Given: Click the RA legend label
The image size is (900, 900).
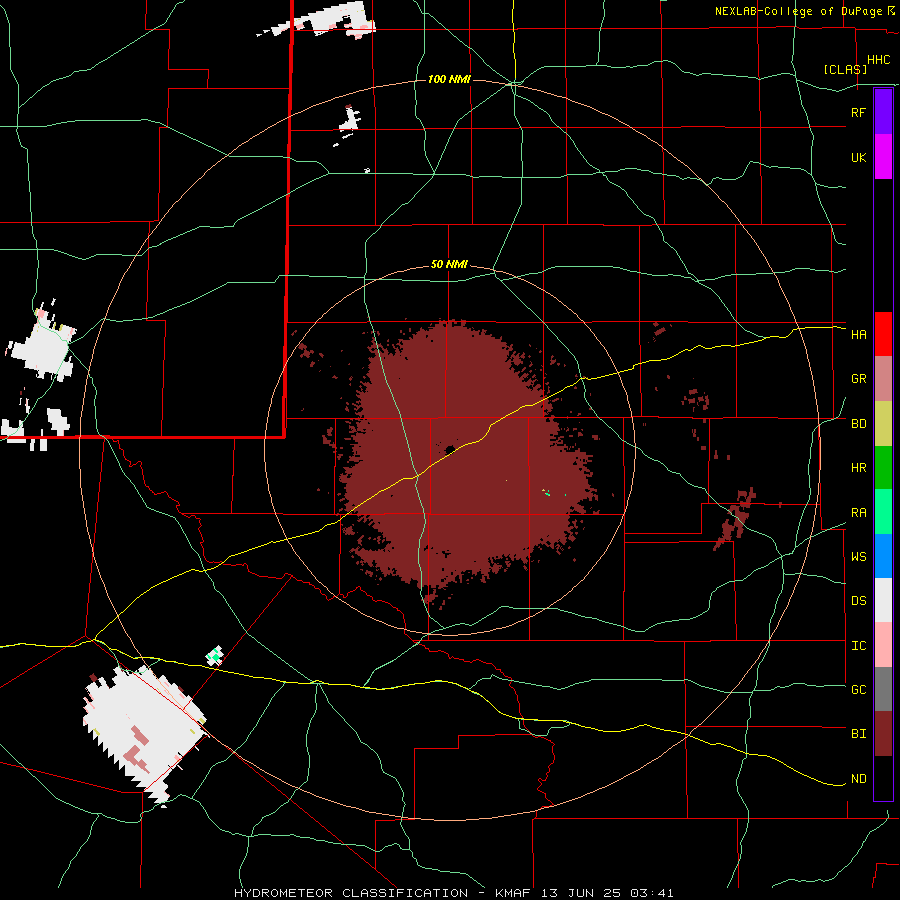Looking at the screenshot, I should (x=858, y=513).
